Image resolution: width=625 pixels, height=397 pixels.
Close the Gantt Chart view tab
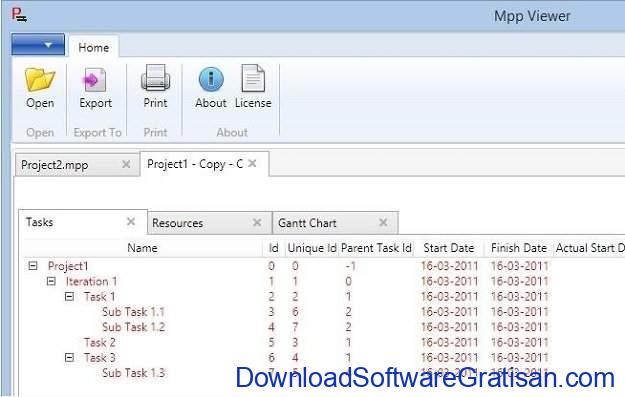pos(383,222)
